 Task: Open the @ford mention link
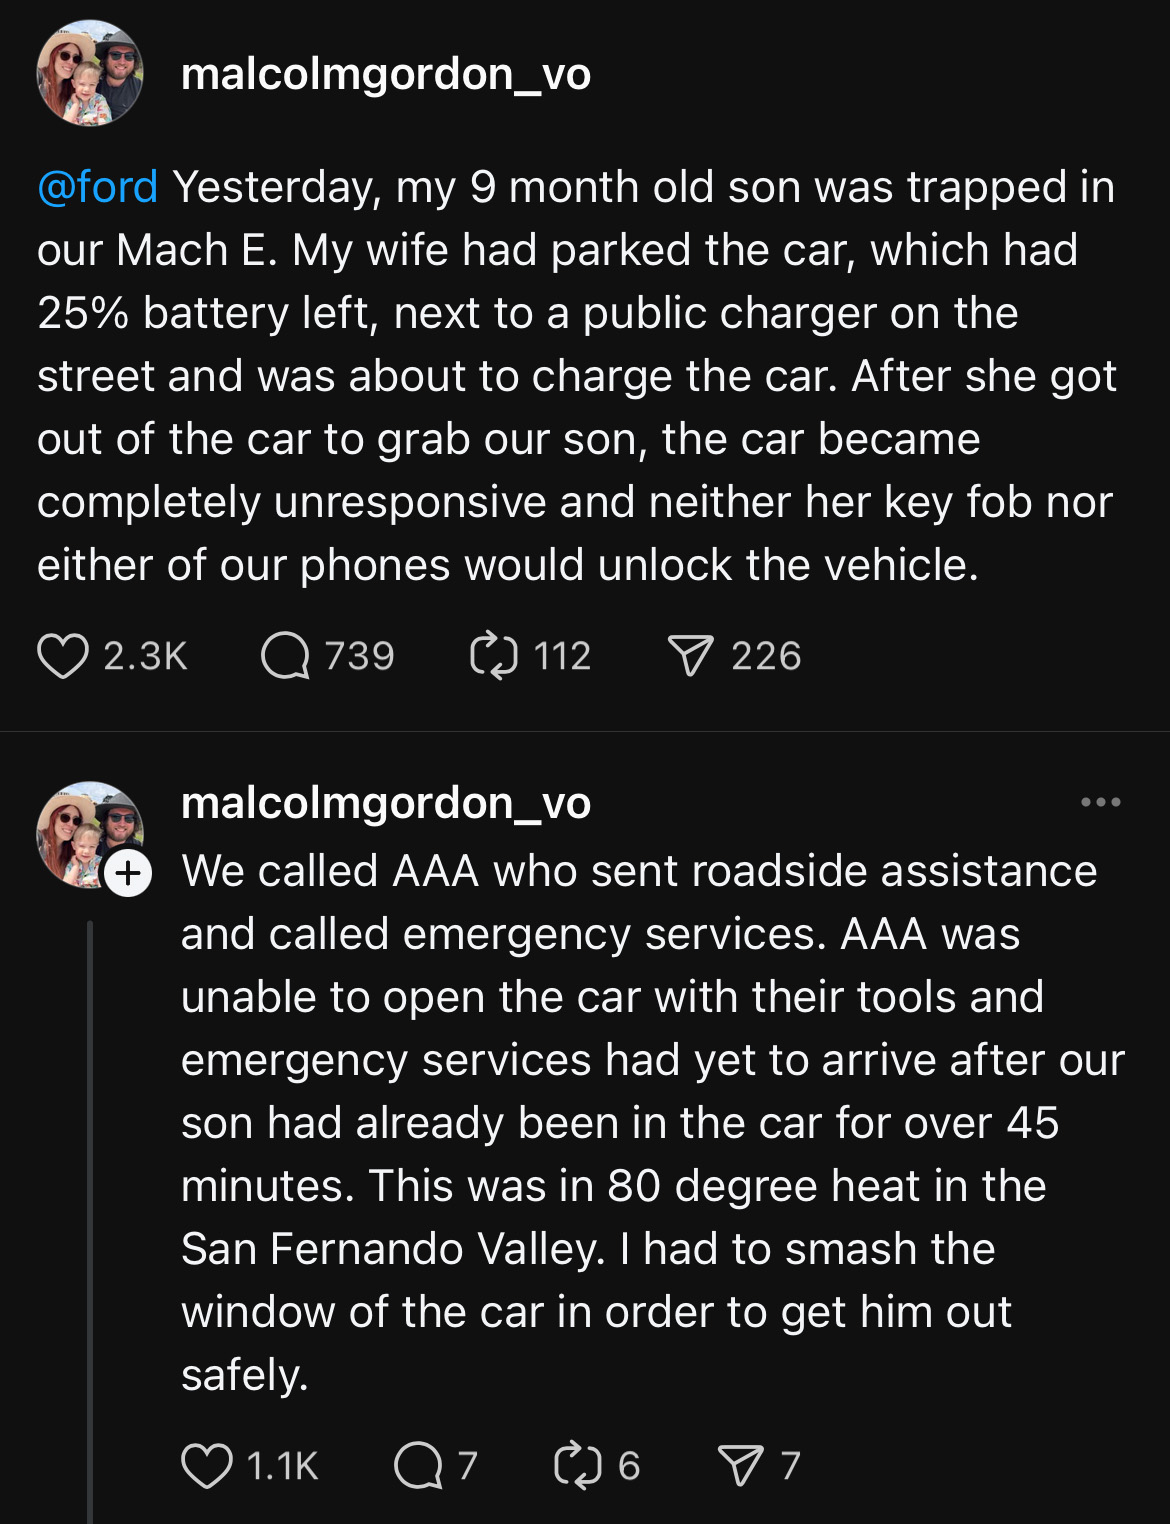[97, 187]
